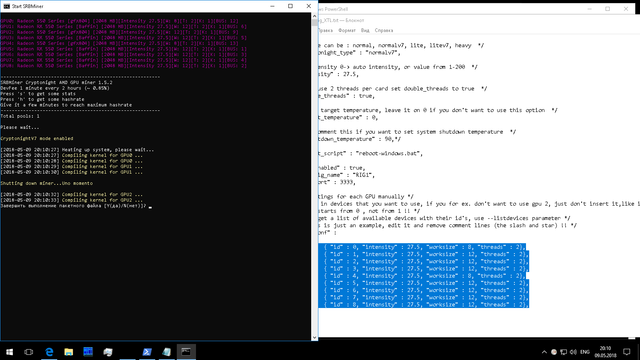Open the volume control tray icon
This screenshot has width=640, height=360.
coord(573,352)
